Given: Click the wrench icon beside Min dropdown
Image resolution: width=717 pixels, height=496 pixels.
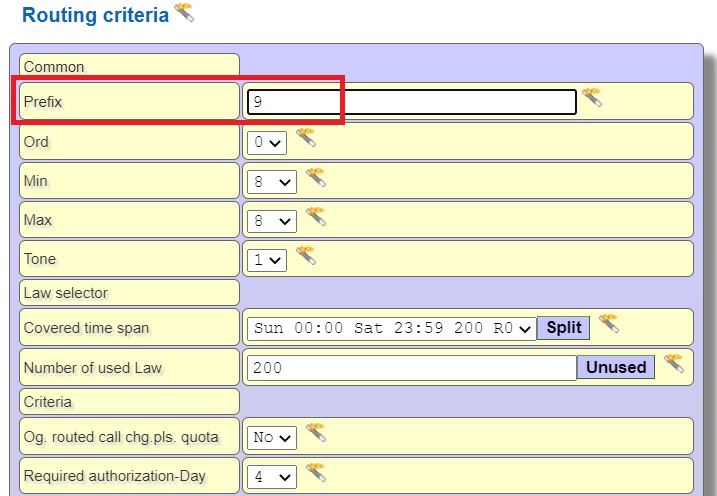Looking at the screenshot, I should pyautogui.click(x=315, y=178).
